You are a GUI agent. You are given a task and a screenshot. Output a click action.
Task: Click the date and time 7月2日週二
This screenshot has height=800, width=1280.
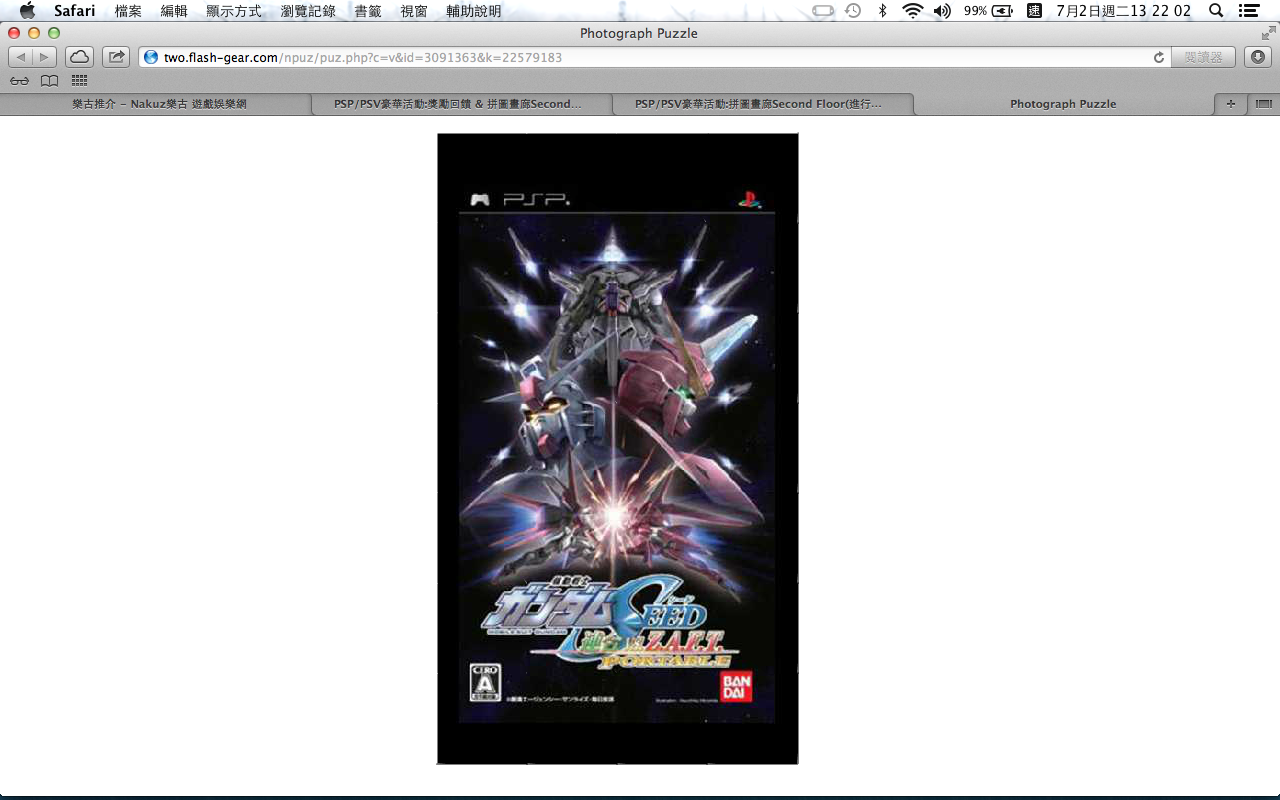pos(1124,11)
